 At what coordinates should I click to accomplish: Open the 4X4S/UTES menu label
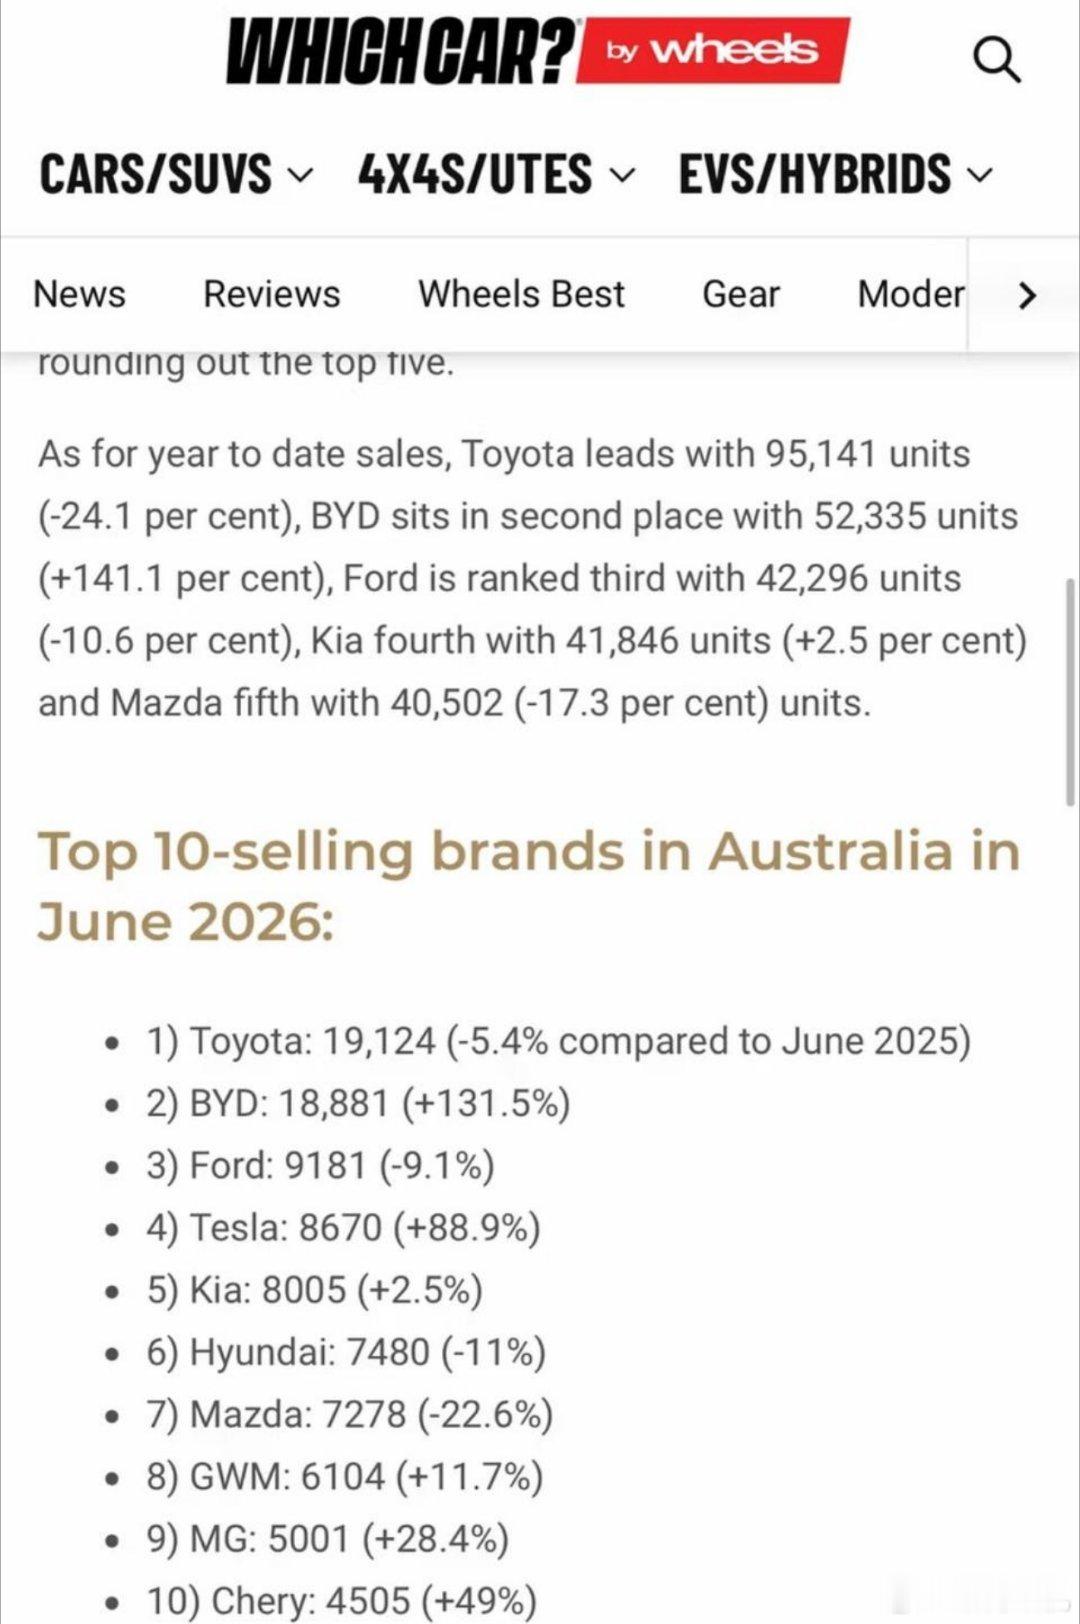click(475, 174)
